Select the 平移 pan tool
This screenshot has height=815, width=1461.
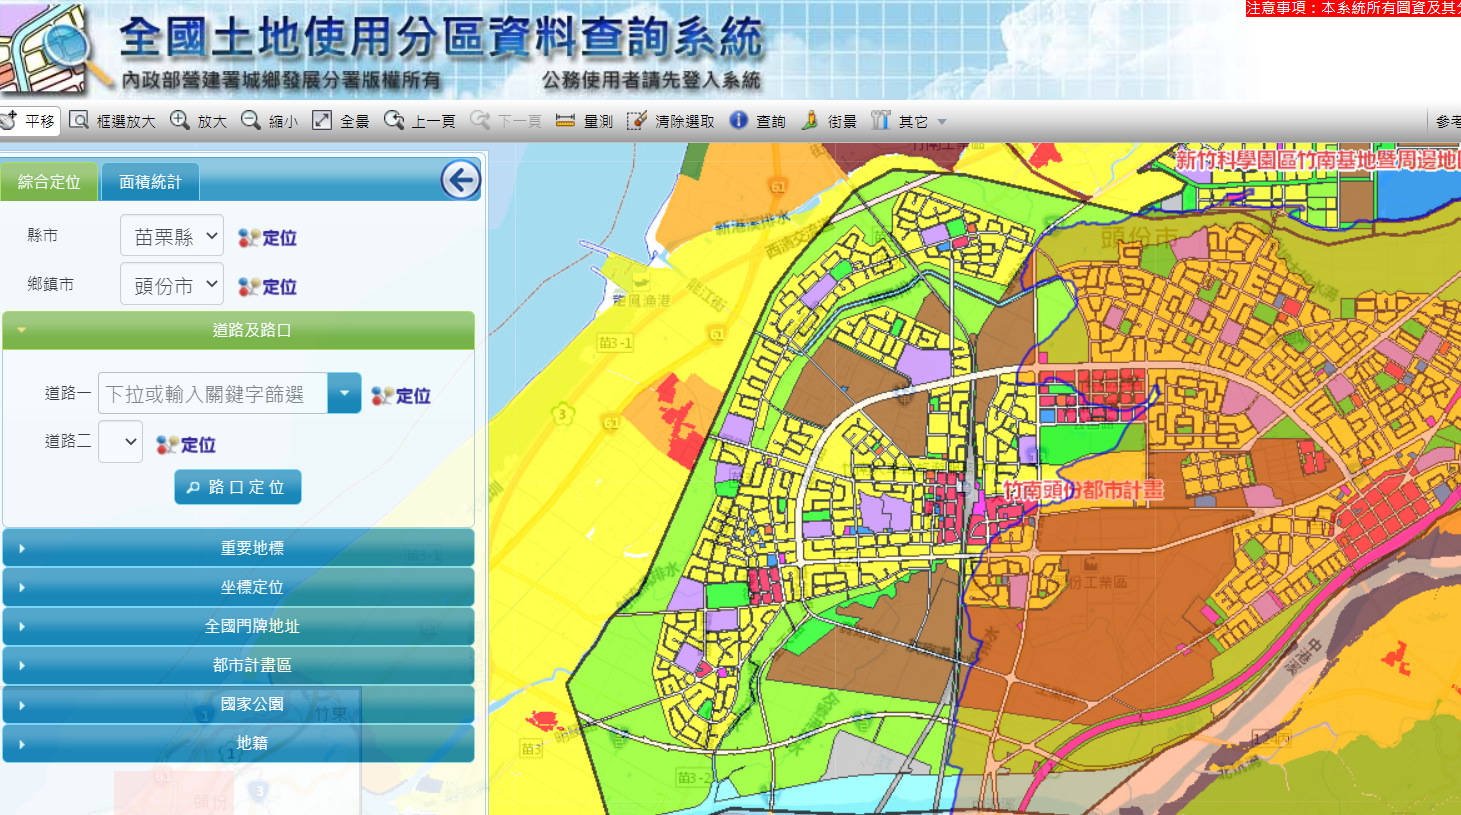tap(28, 121)
